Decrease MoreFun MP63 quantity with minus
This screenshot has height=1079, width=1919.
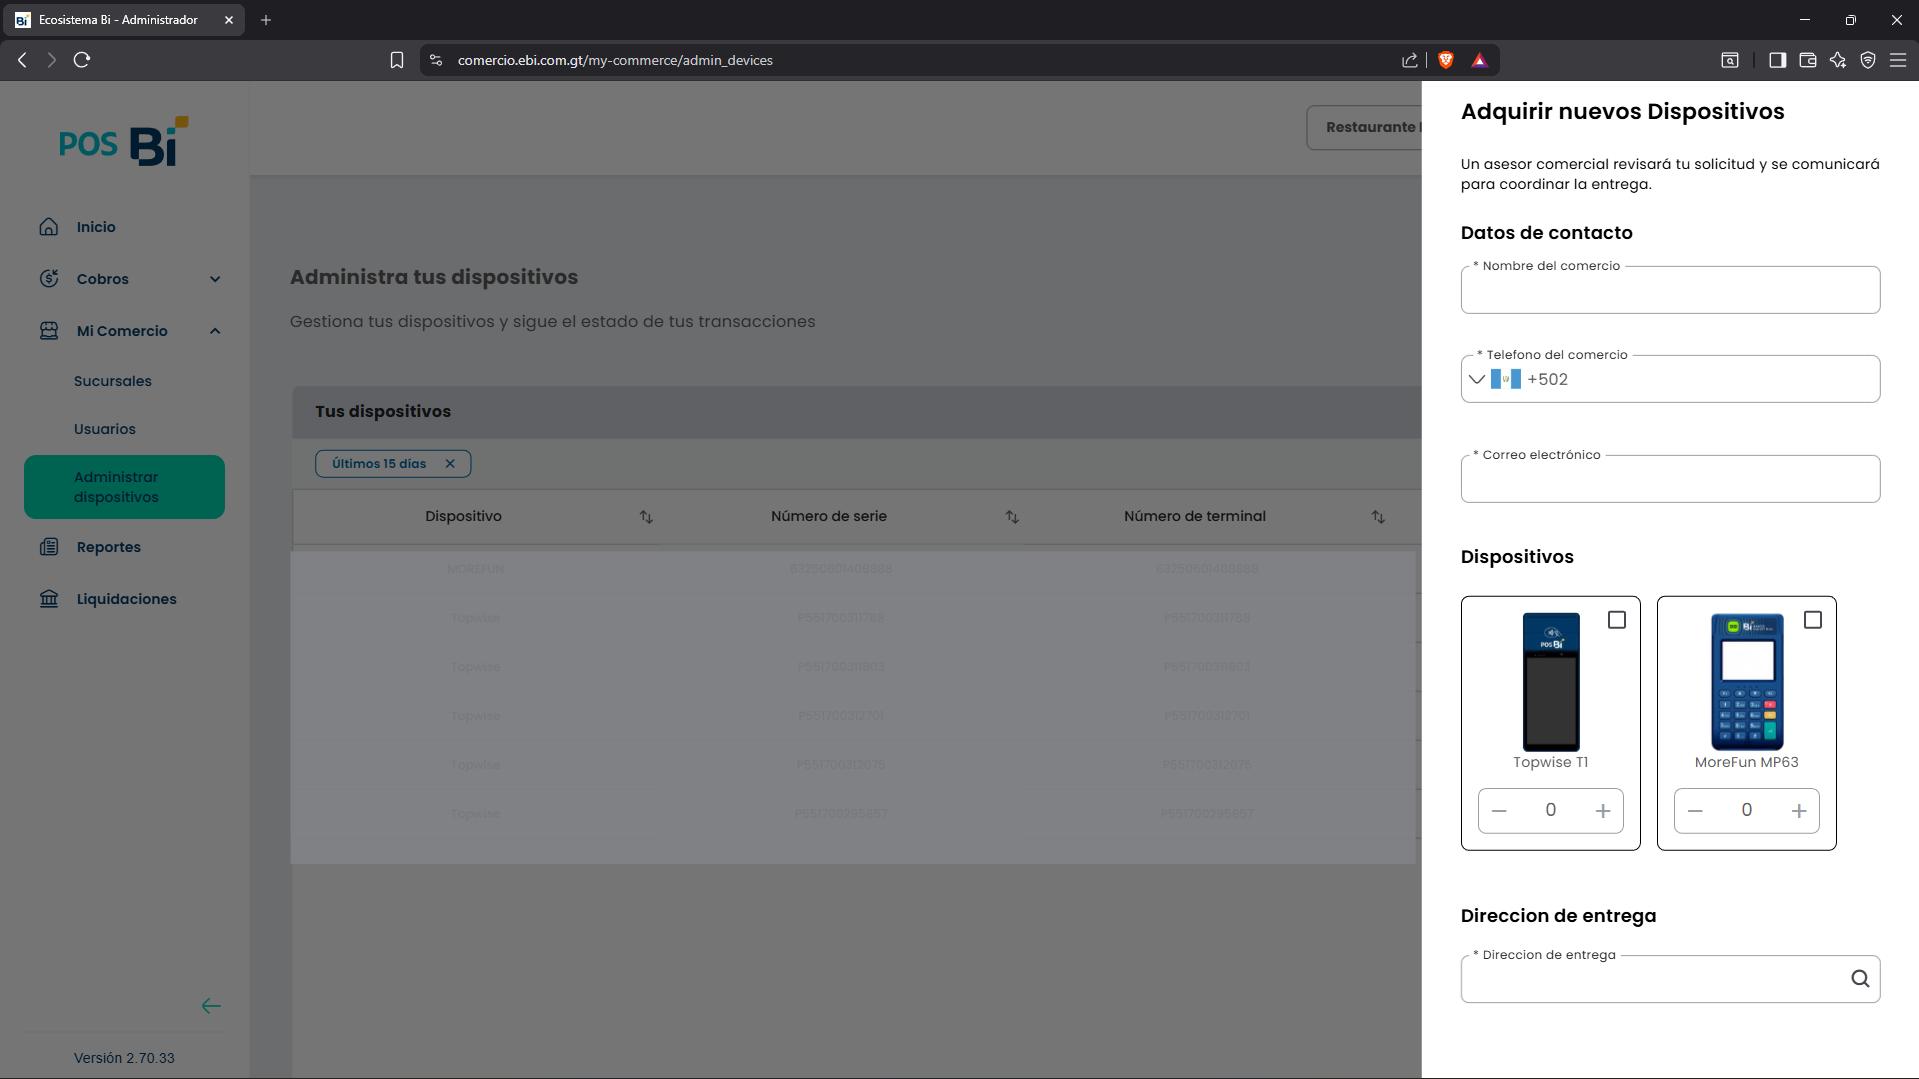tap(1694, 811)
